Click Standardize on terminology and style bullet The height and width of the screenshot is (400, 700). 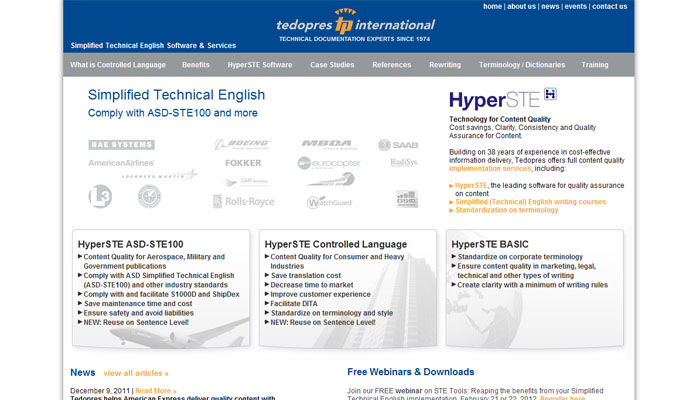(x=332, y=313)
